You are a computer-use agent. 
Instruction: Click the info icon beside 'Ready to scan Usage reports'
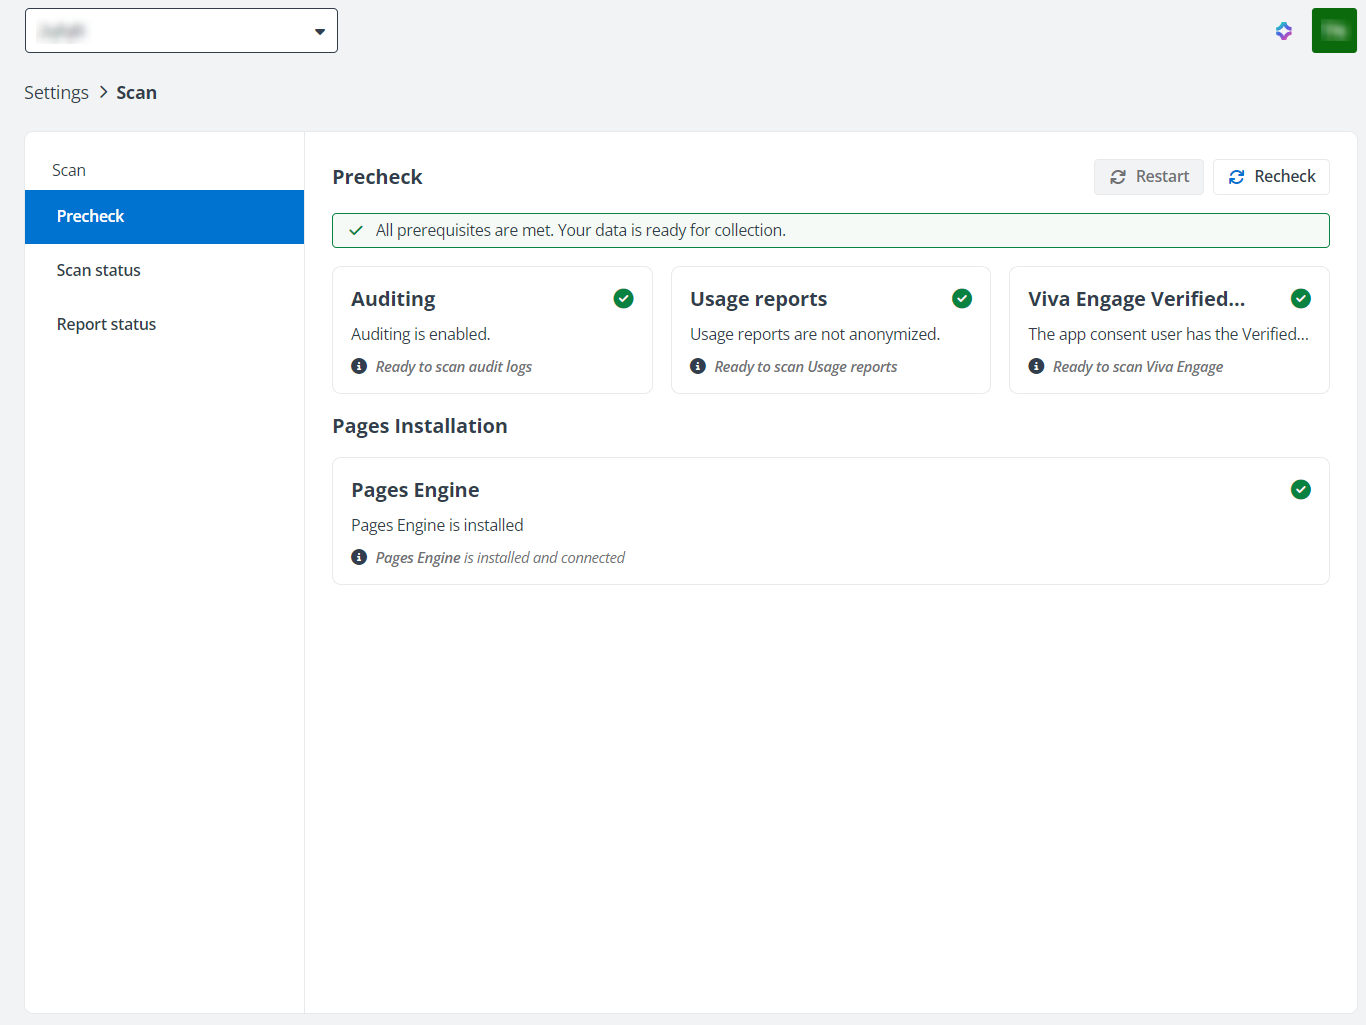click(697, 366)
